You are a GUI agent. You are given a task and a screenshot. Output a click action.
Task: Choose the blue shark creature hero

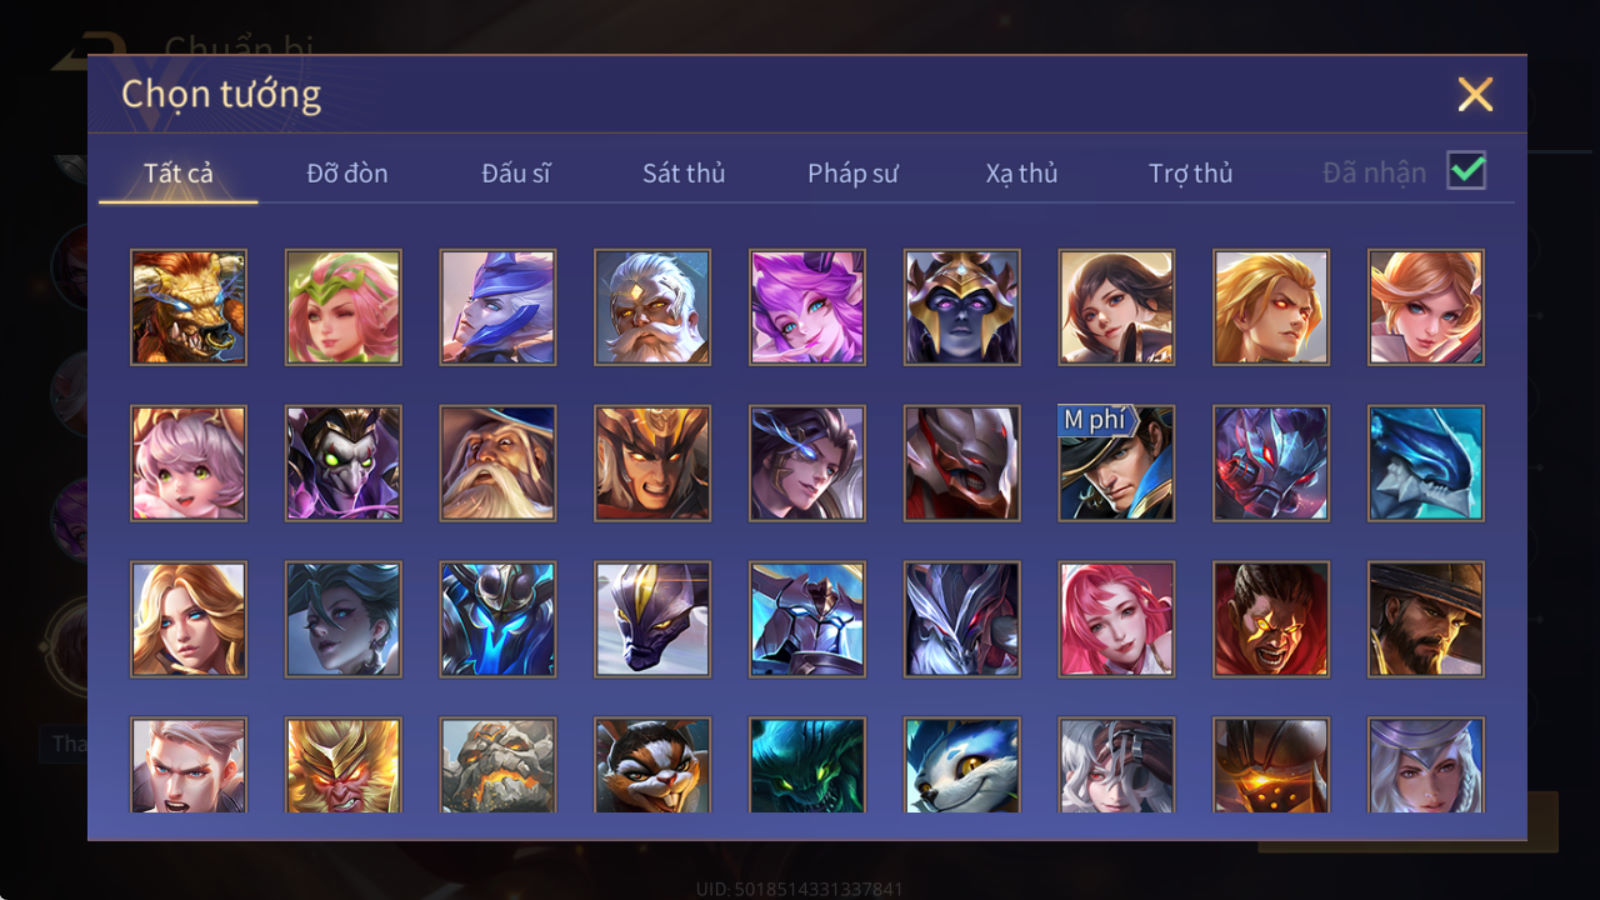(x=1425, y=463)
